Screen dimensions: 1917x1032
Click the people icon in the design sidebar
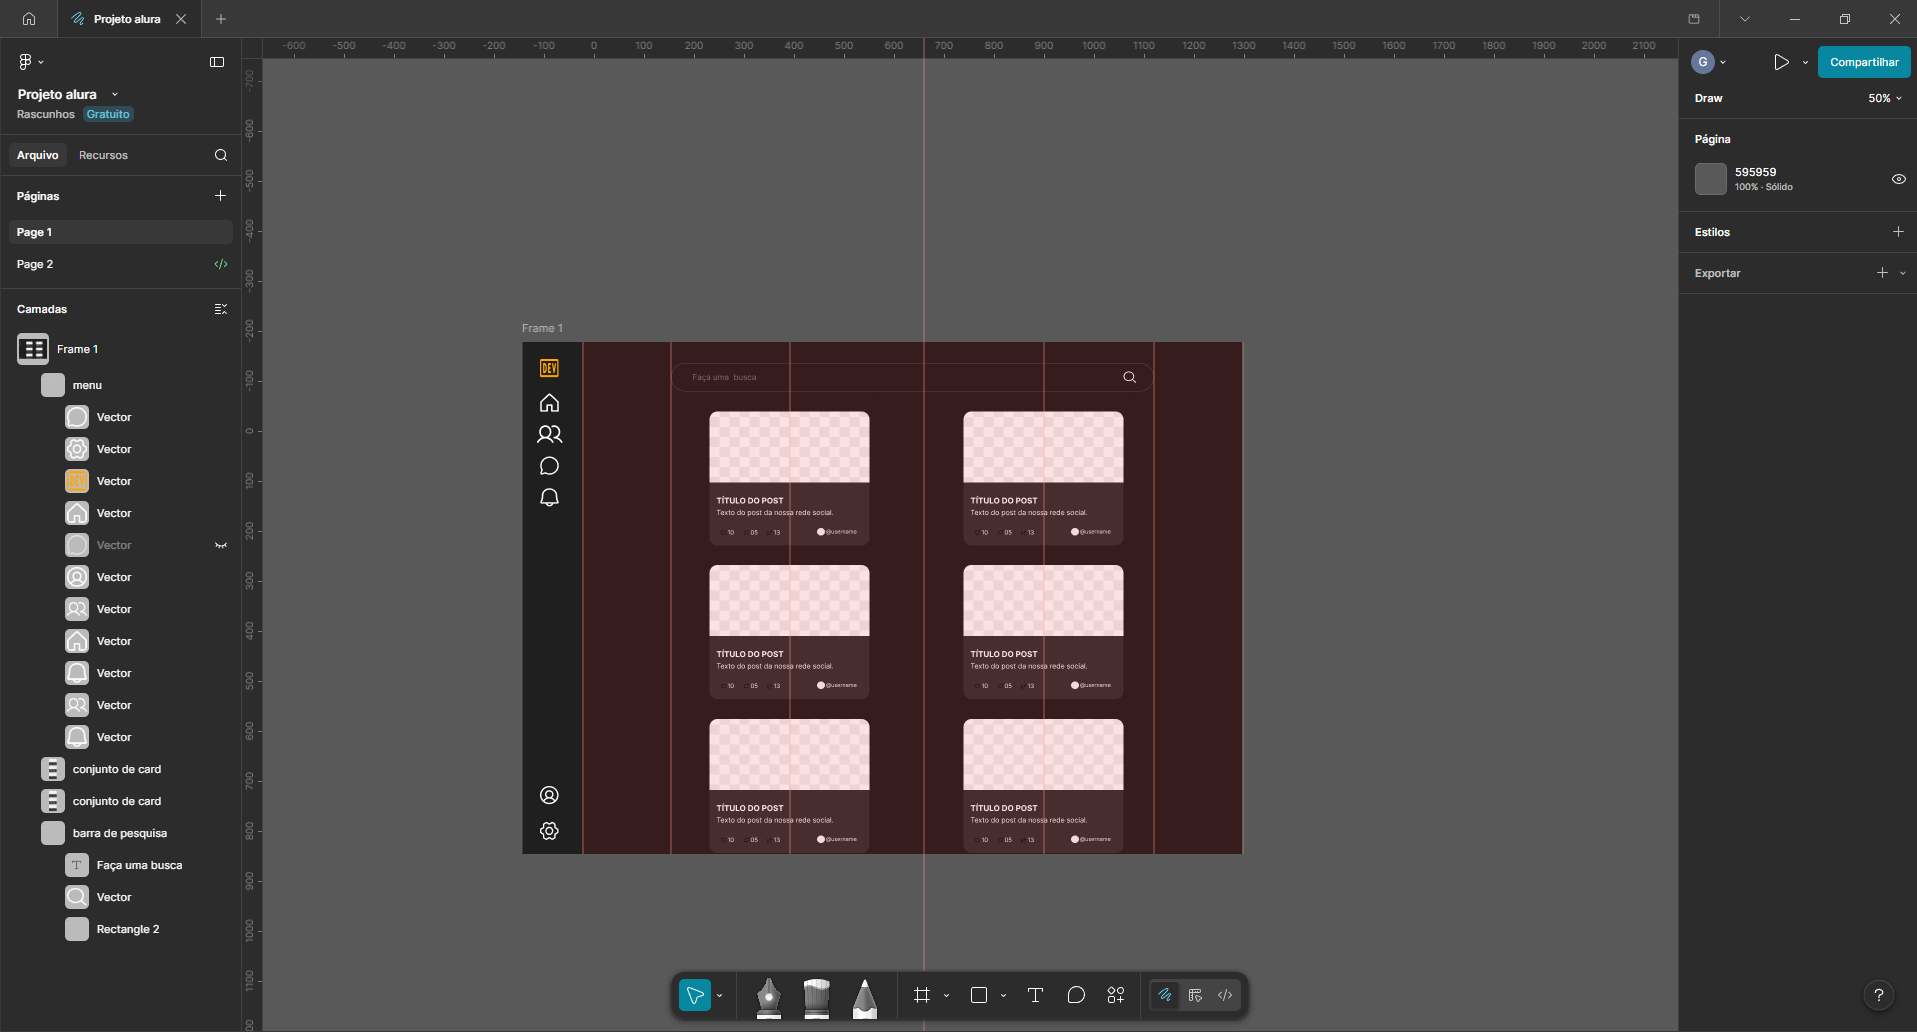[549, 434]
